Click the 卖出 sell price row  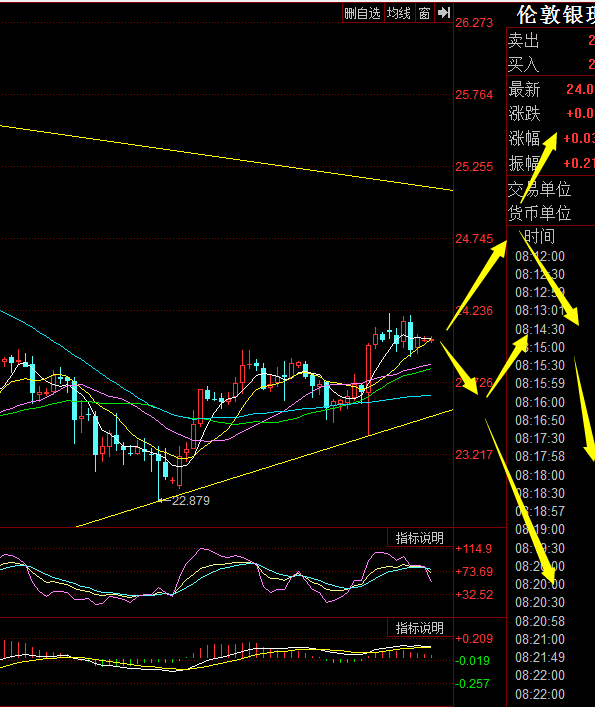(551, 41)
